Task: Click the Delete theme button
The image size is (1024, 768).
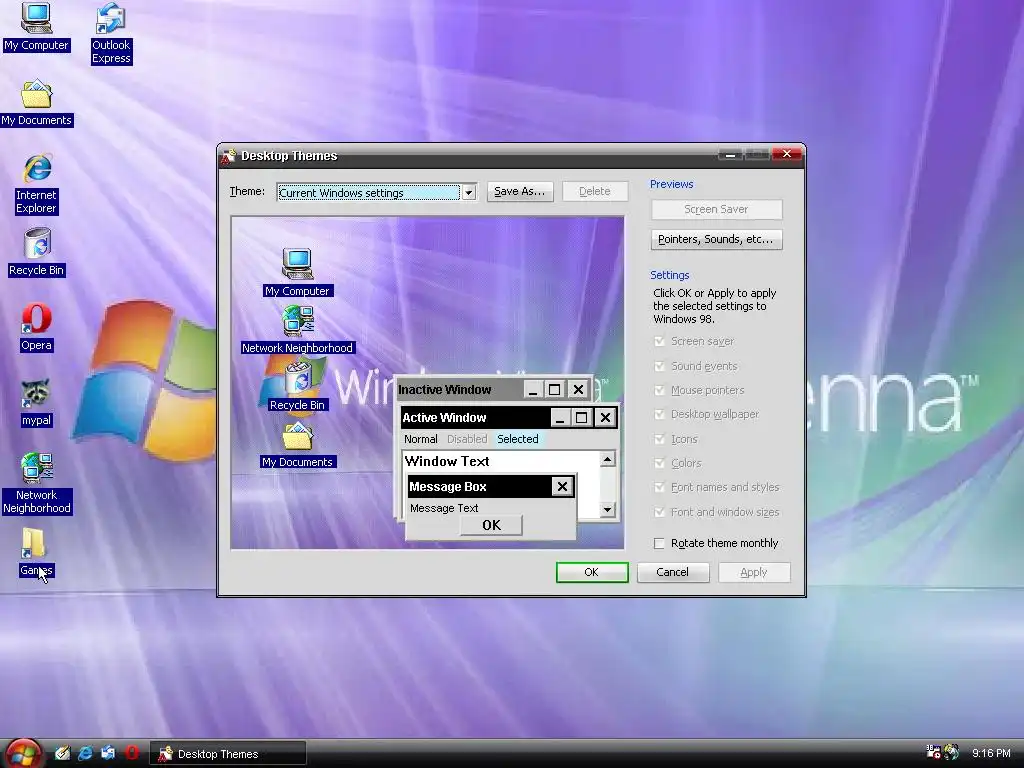Action: click(x=595, y=191)
